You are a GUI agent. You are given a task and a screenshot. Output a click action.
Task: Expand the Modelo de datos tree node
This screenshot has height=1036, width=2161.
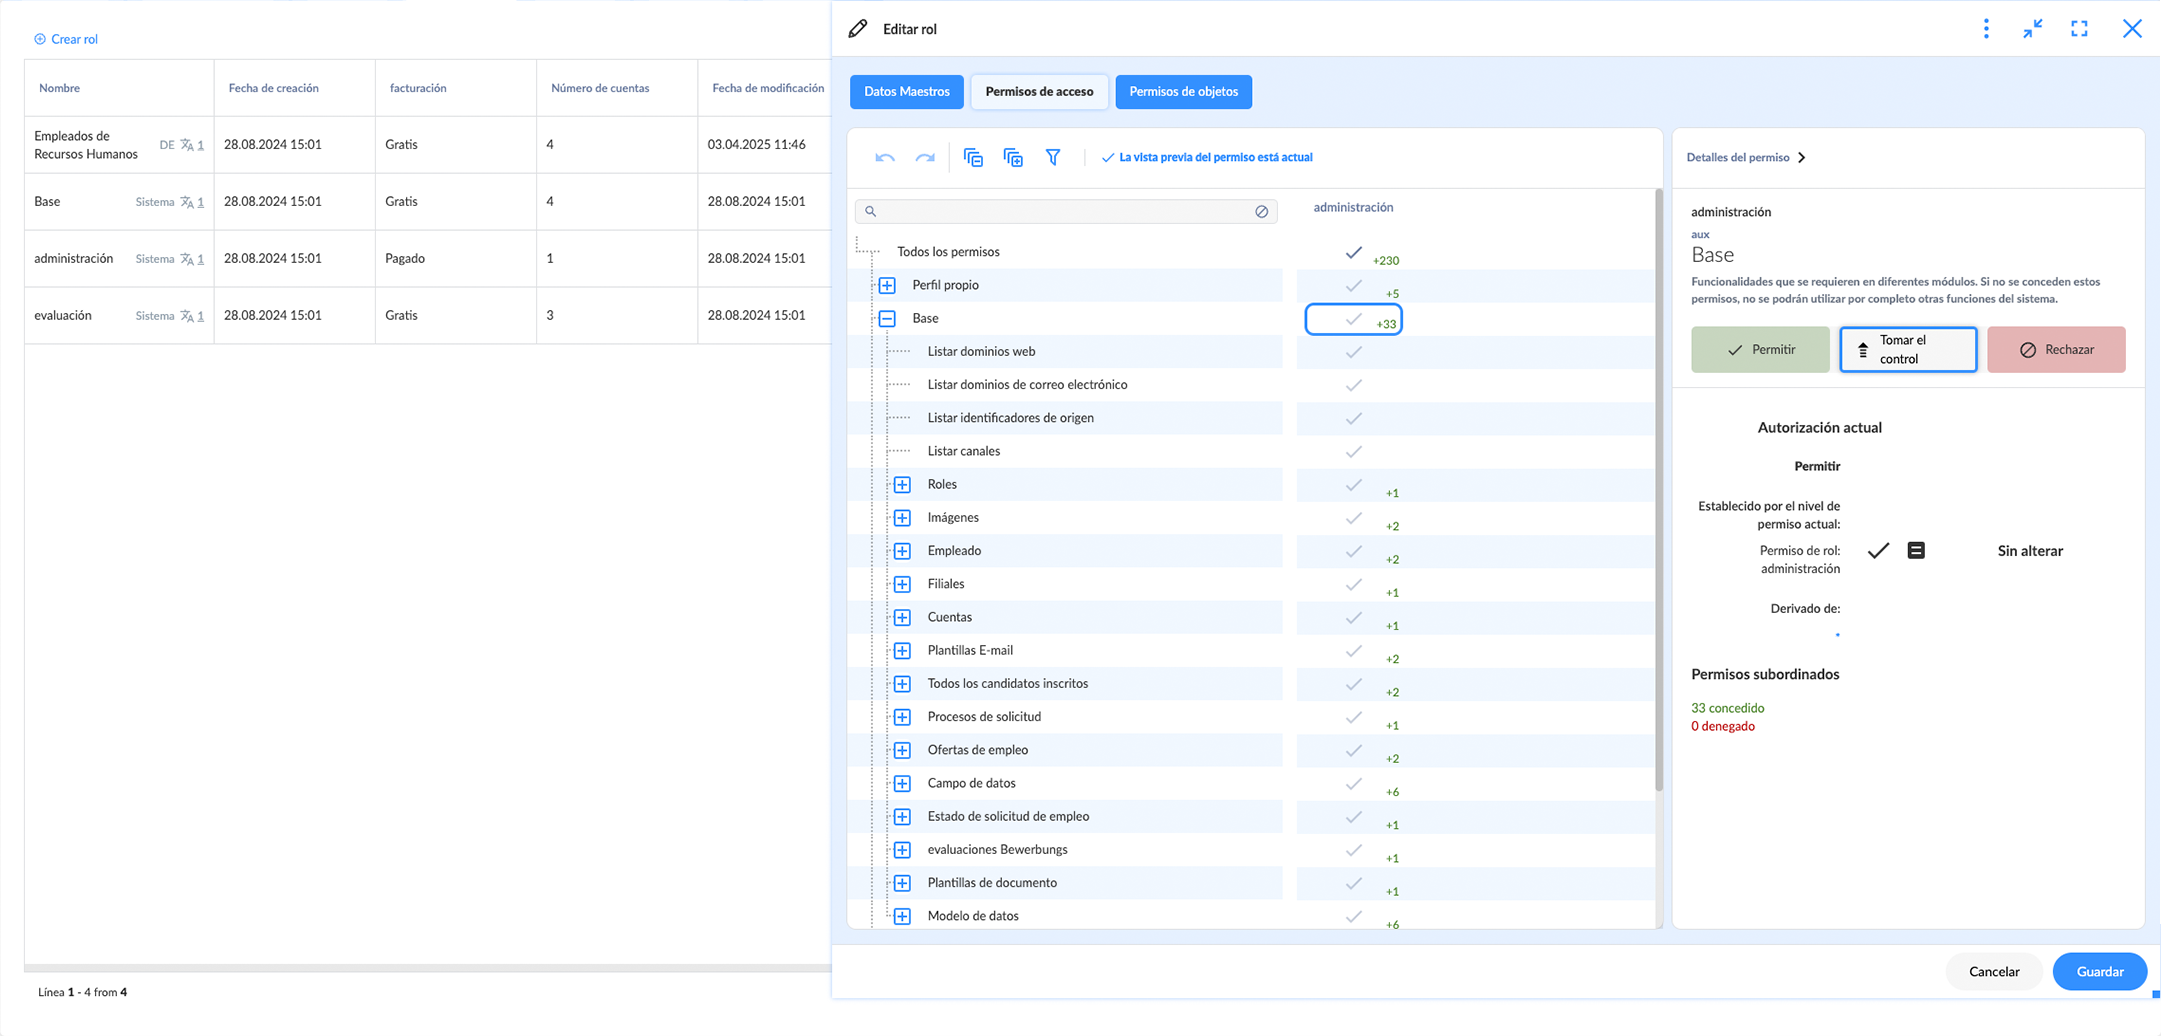point(902,916)
